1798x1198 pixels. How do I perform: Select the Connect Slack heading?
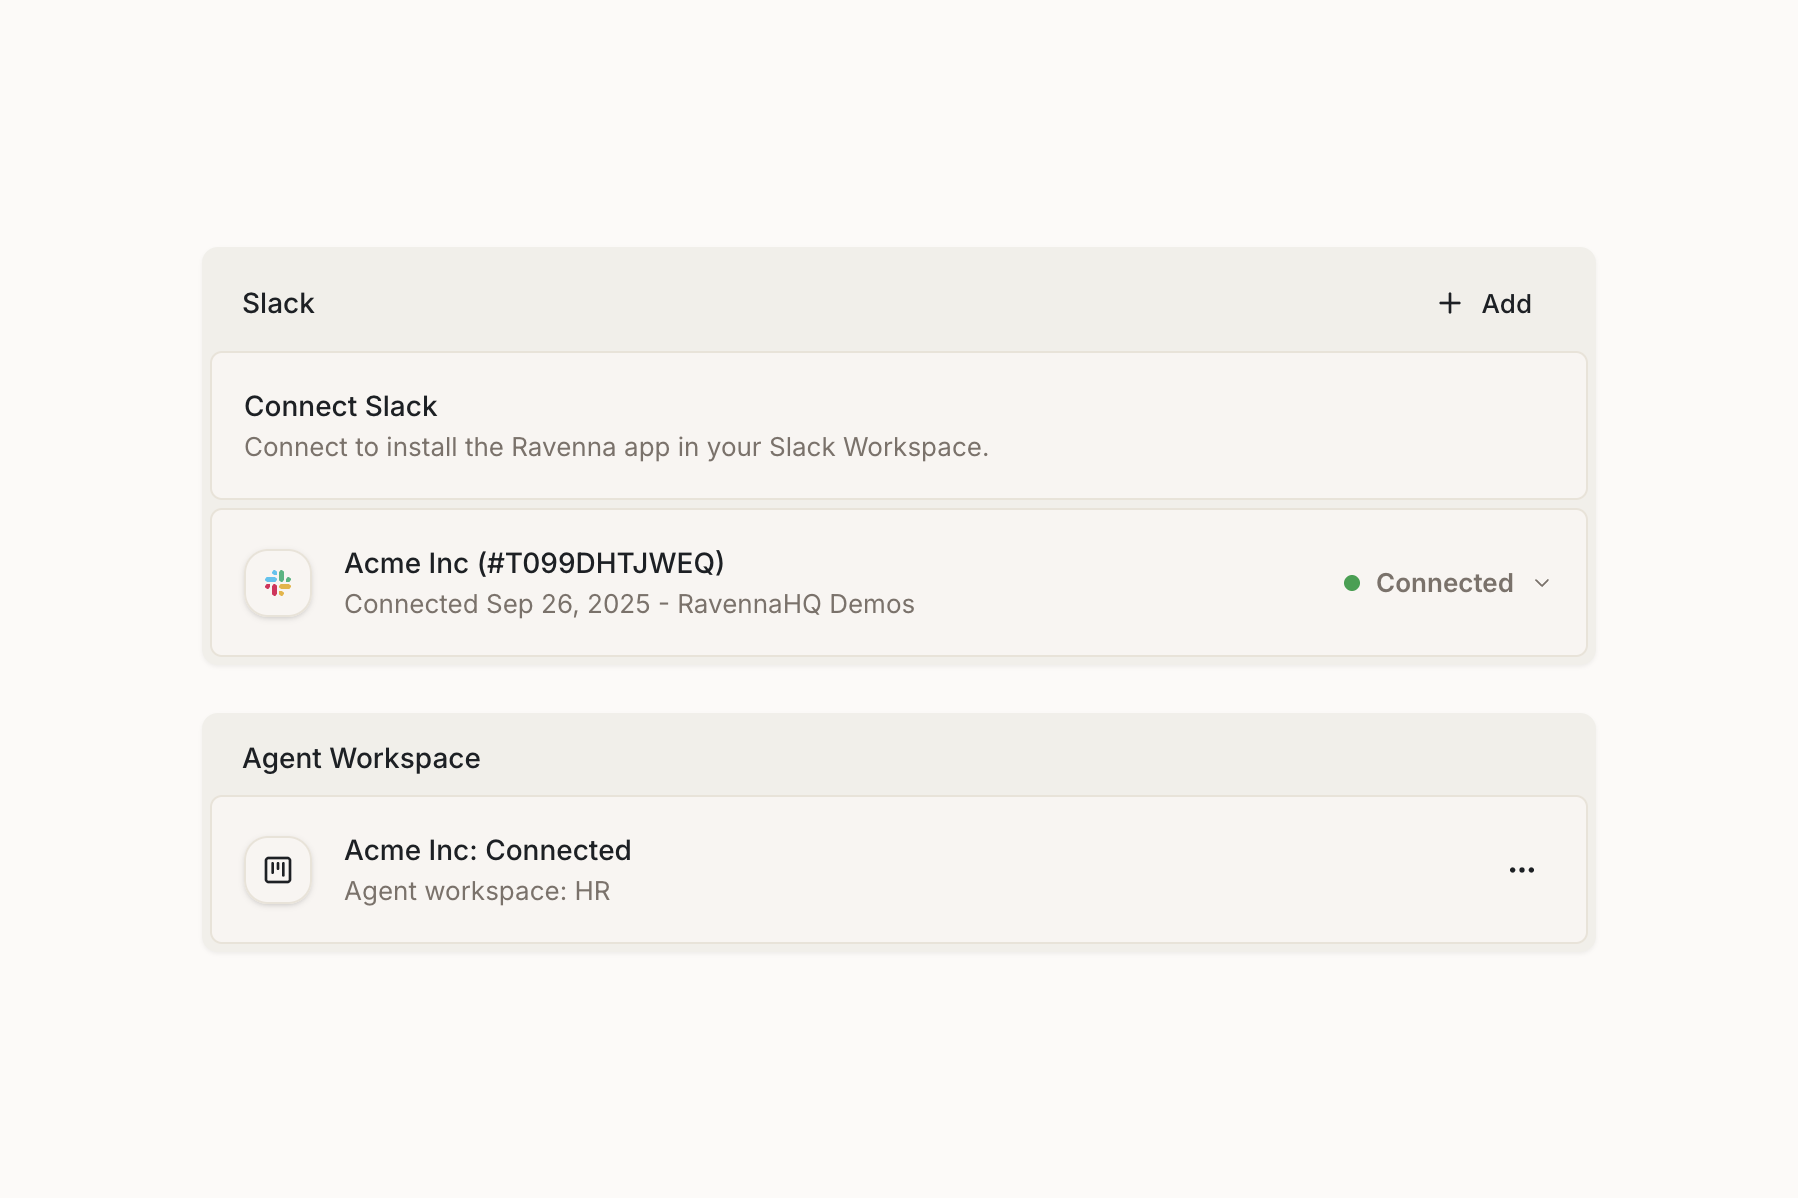[340, 406]
